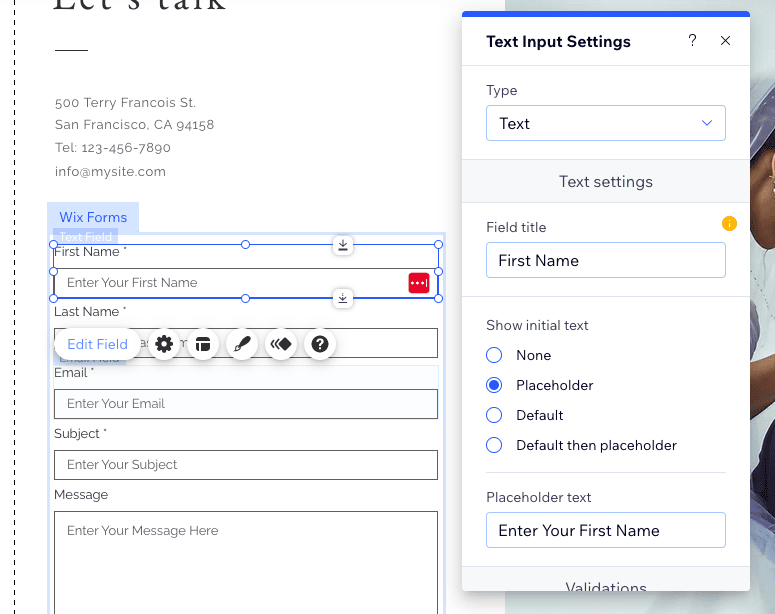
Task: Open the Help icon in field toolbar
Action: tap(320, 344)
